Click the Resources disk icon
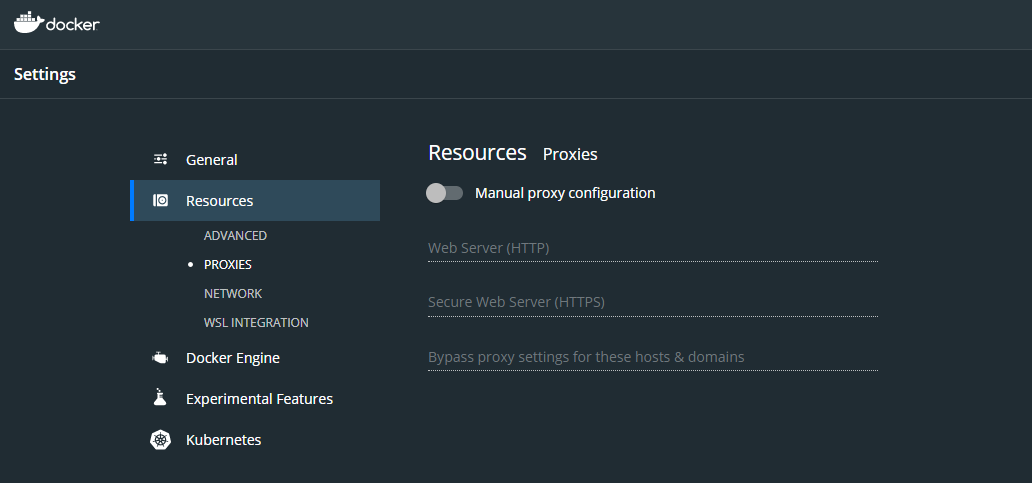This screenshot has height=483, width=1032. (x=161, y=200)
